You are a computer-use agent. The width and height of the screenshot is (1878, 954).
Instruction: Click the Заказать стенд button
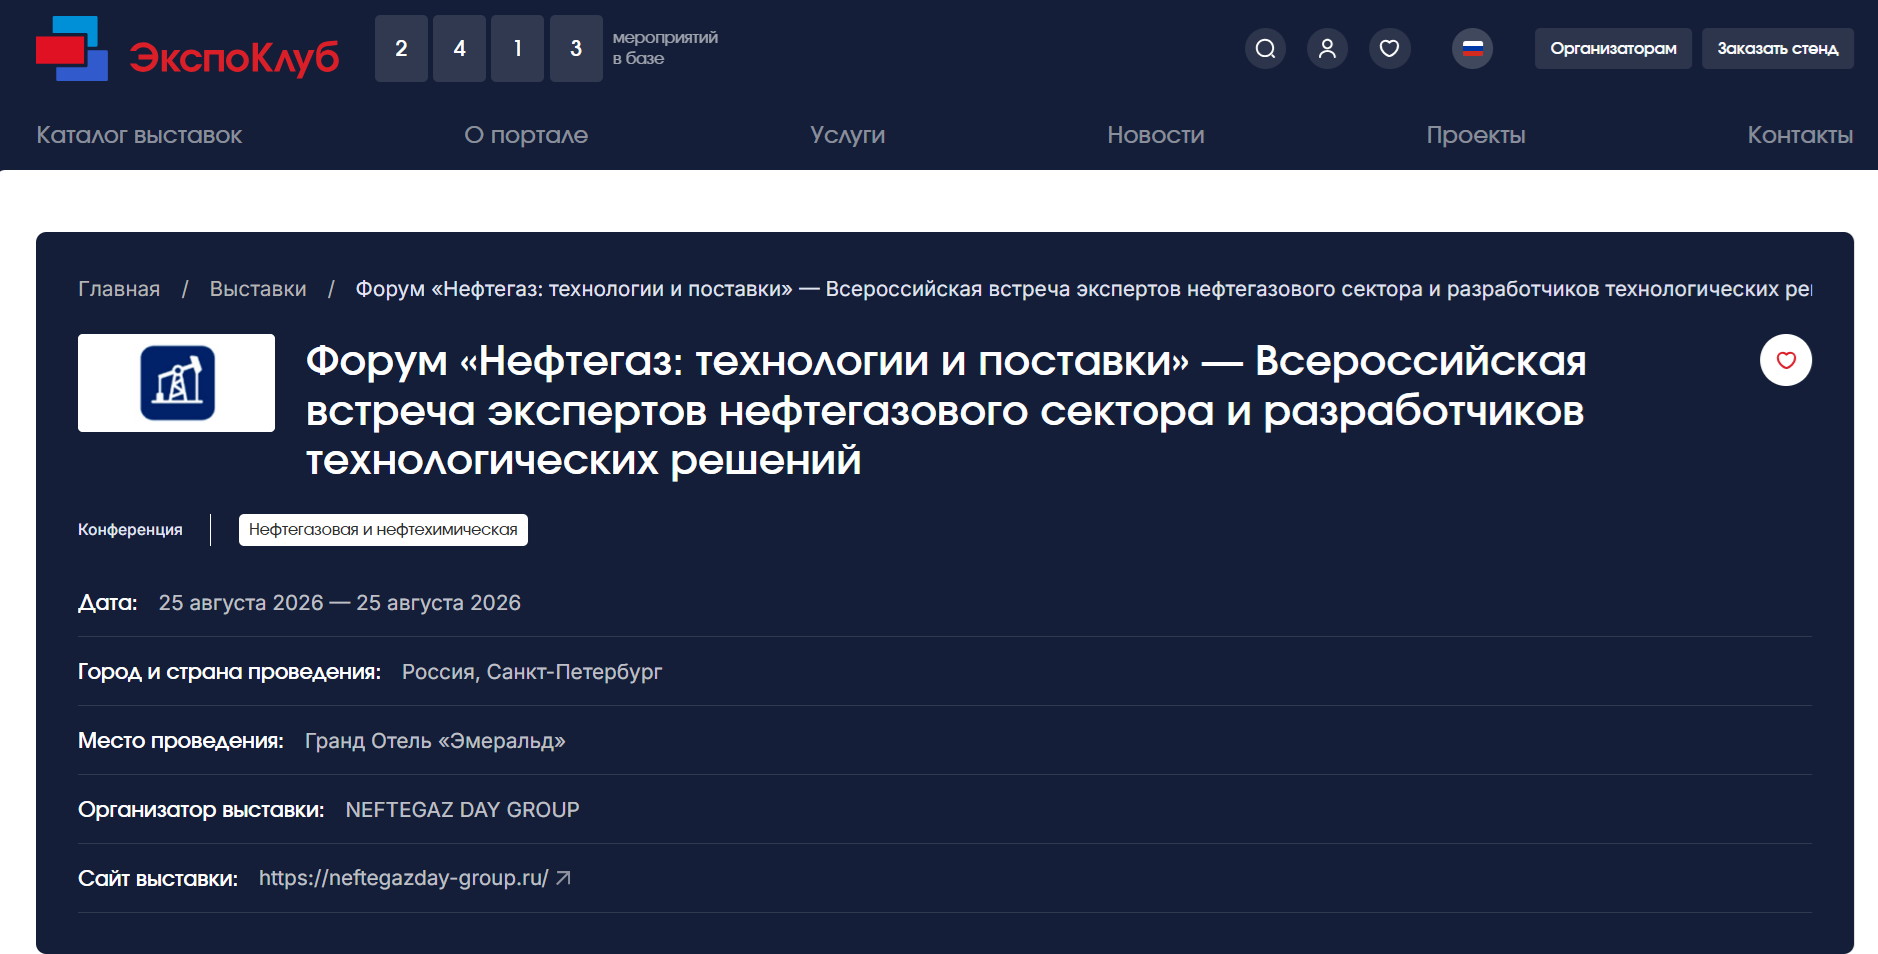pyautogui.click(x=1777, y=48)
